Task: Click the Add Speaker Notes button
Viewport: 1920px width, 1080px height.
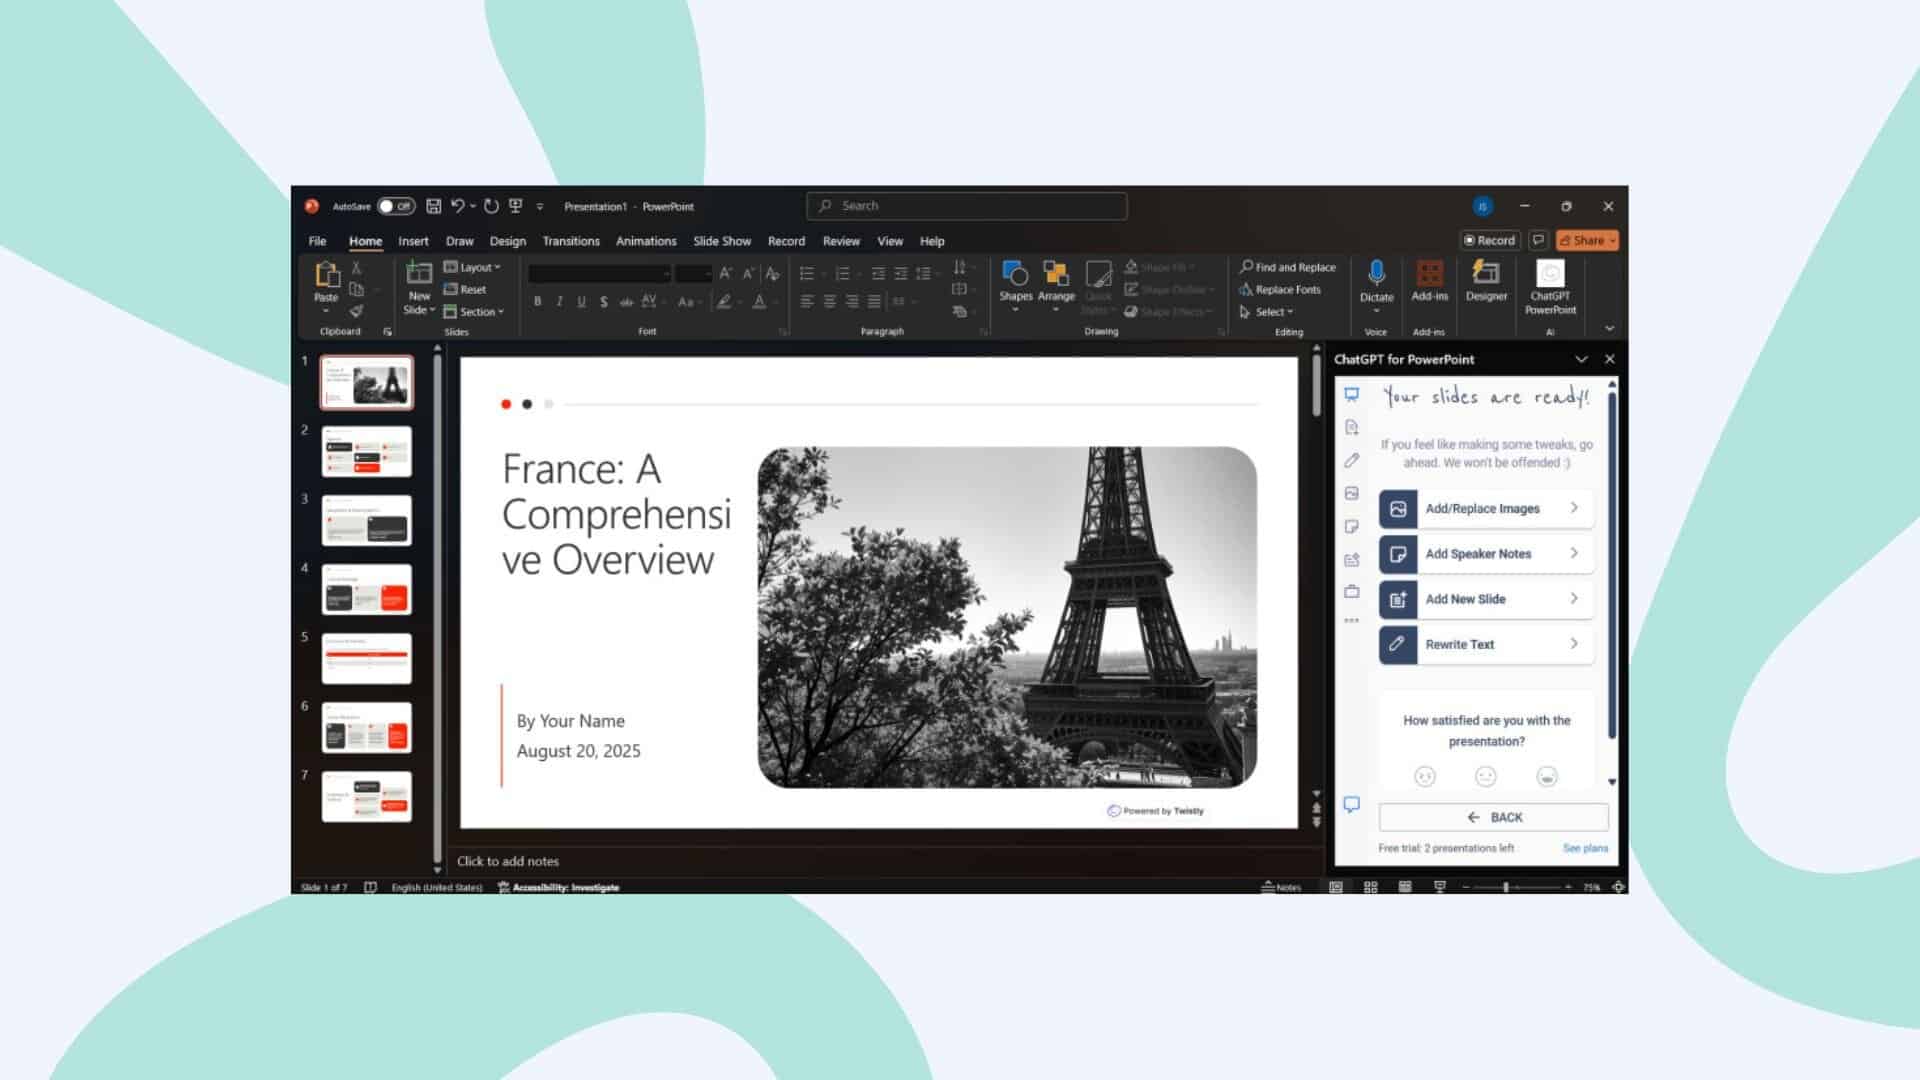Action: click(1485, 554)
